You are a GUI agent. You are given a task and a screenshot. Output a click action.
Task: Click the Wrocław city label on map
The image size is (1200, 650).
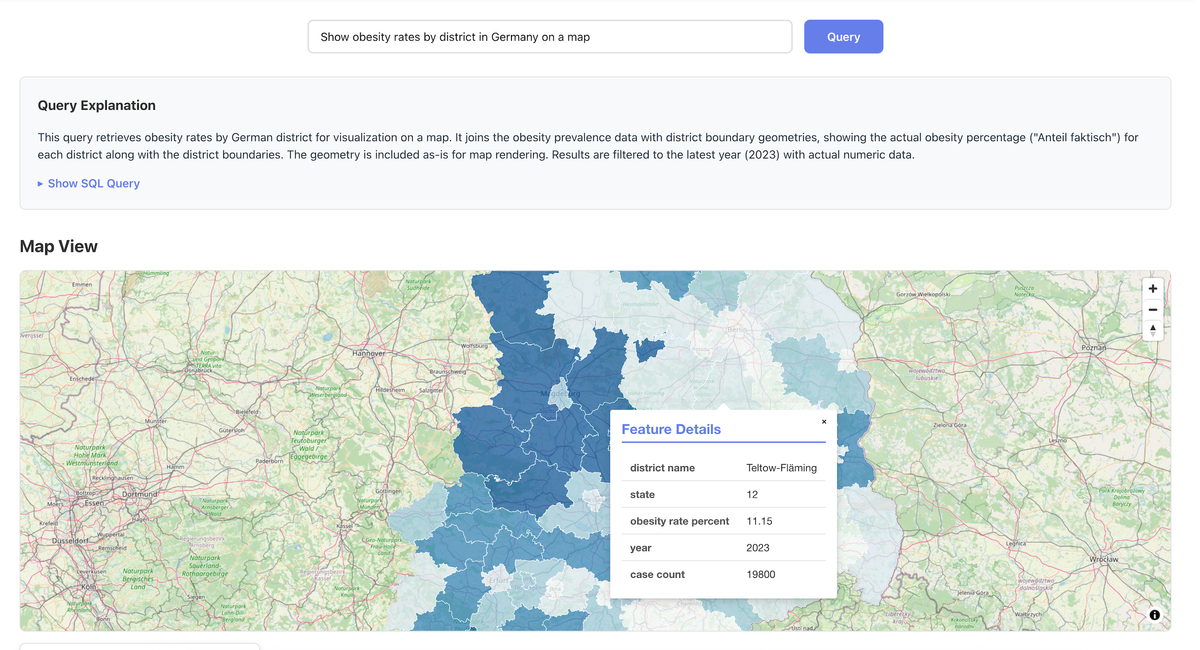click(1104, 559)
